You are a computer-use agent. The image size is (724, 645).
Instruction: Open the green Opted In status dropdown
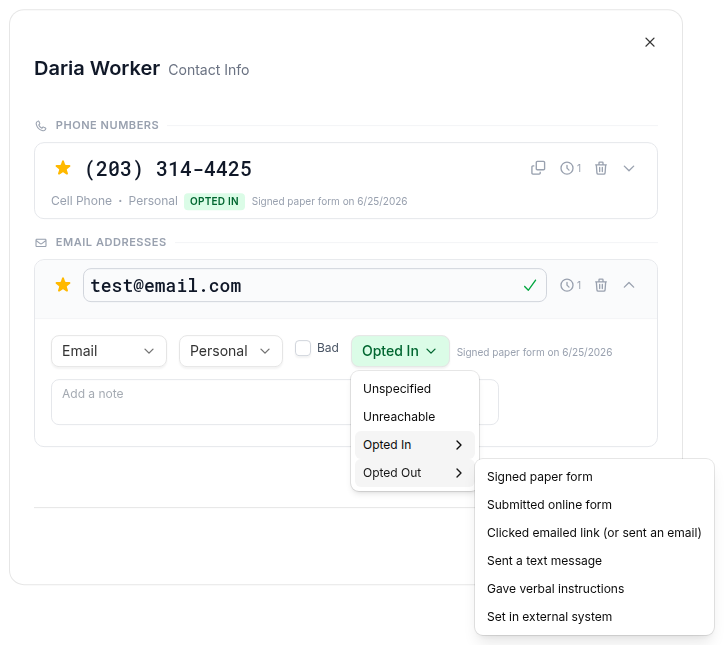coord(400,351)
